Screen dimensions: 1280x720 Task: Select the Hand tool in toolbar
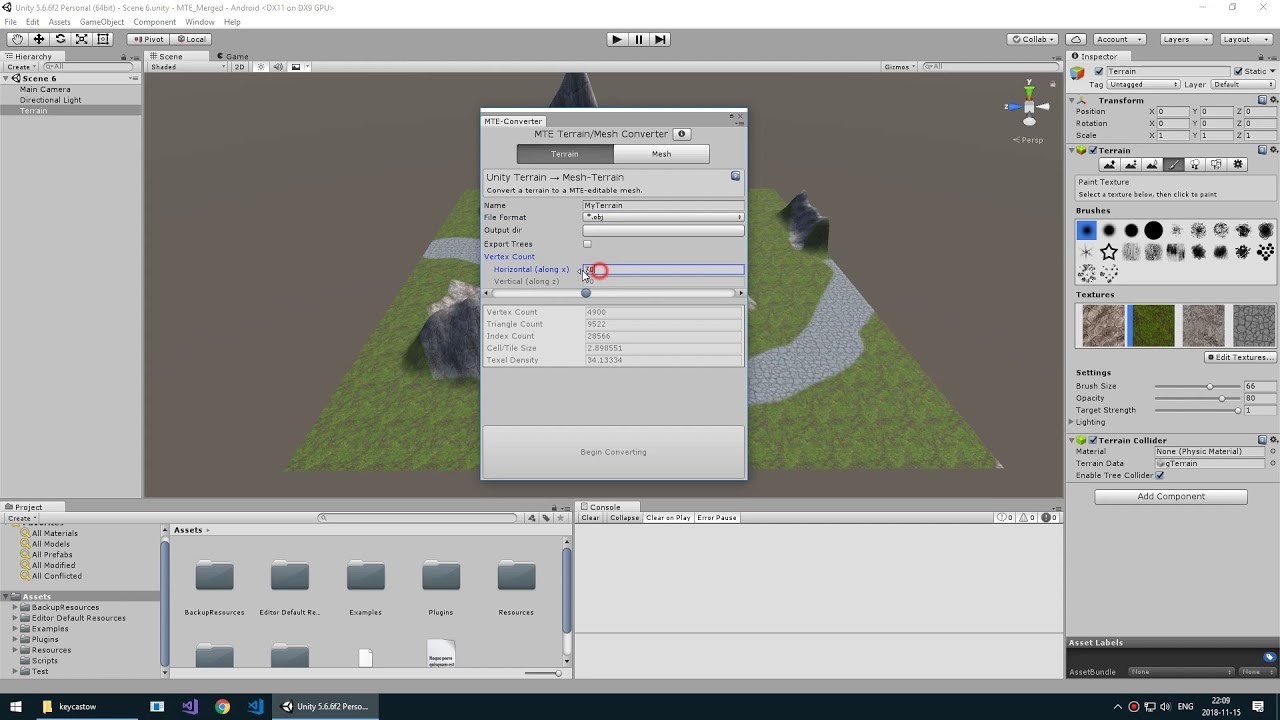point(17,39)
